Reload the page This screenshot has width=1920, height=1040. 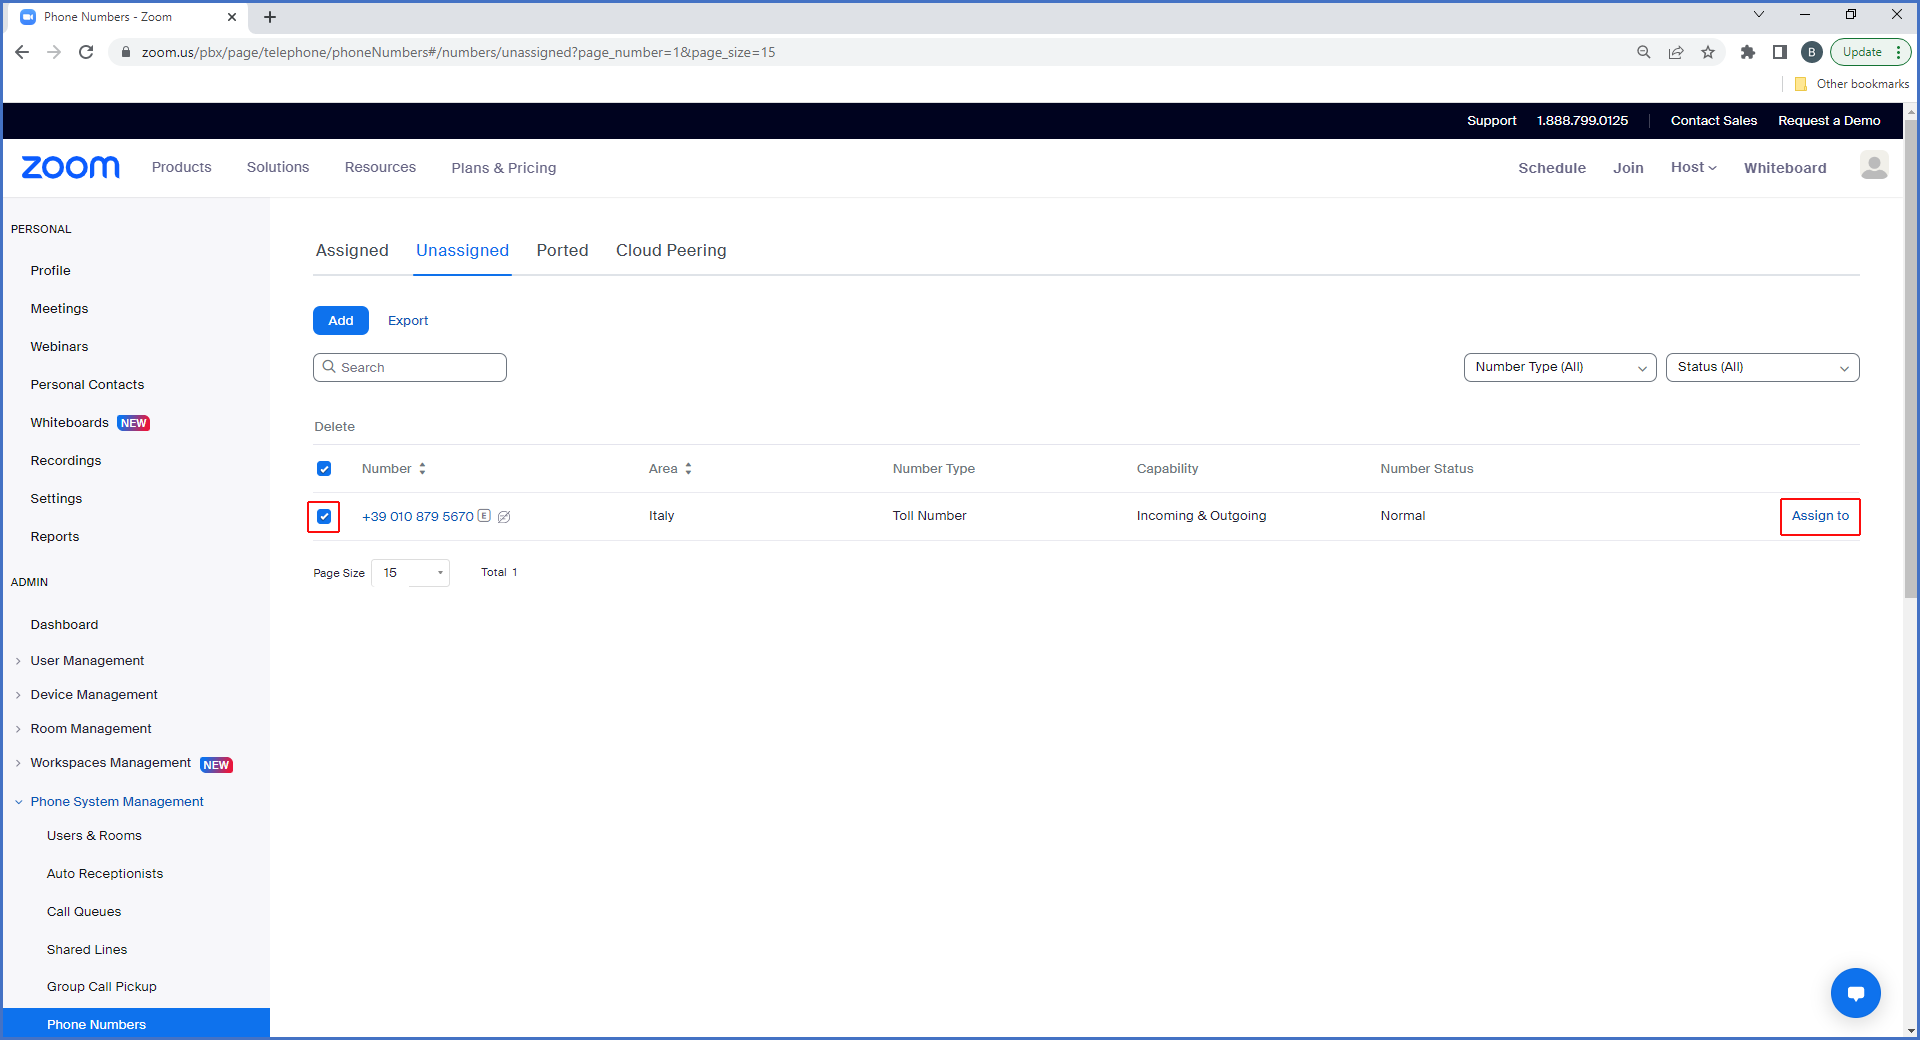(x=86, y=52)
